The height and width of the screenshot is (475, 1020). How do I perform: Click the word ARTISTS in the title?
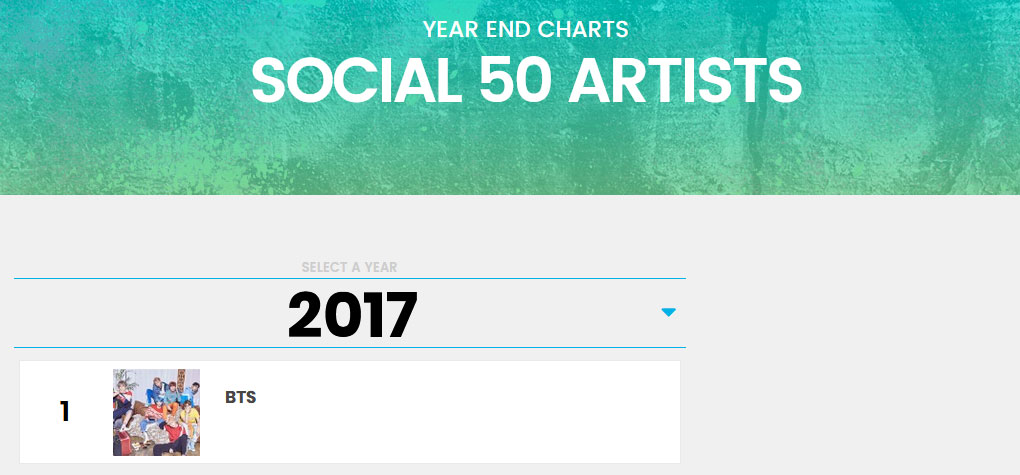point(685,81)
